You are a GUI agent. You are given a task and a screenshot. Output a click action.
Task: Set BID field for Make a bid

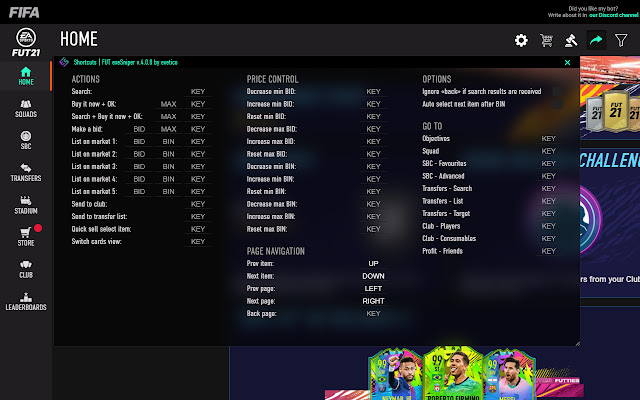coord(139,129)
